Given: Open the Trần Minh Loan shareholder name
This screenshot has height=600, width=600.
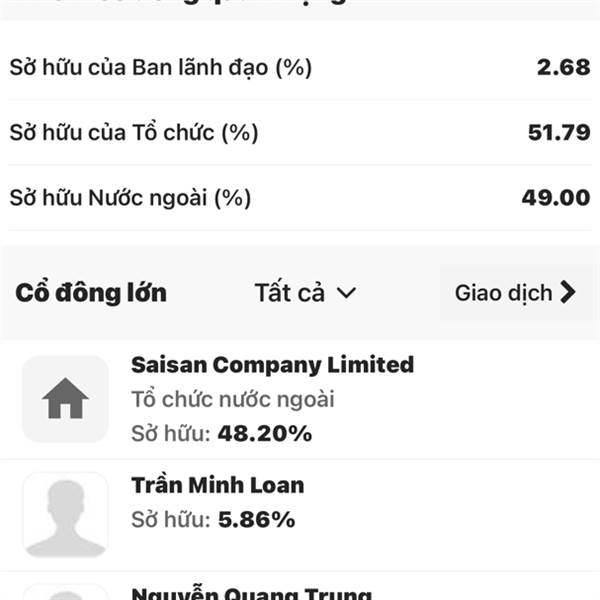Looking at the screenshot, I should tap(217, 485).
